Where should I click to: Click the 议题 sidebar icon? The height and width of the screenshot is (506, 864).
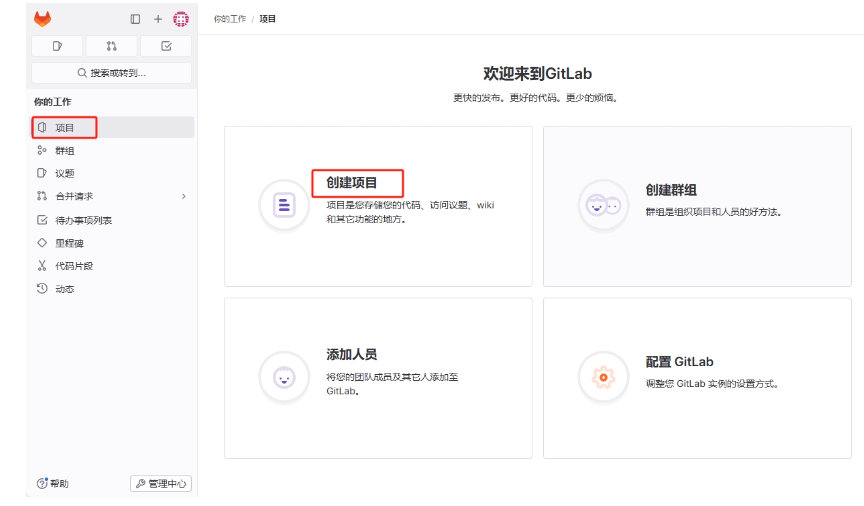(x=42, y=173)
